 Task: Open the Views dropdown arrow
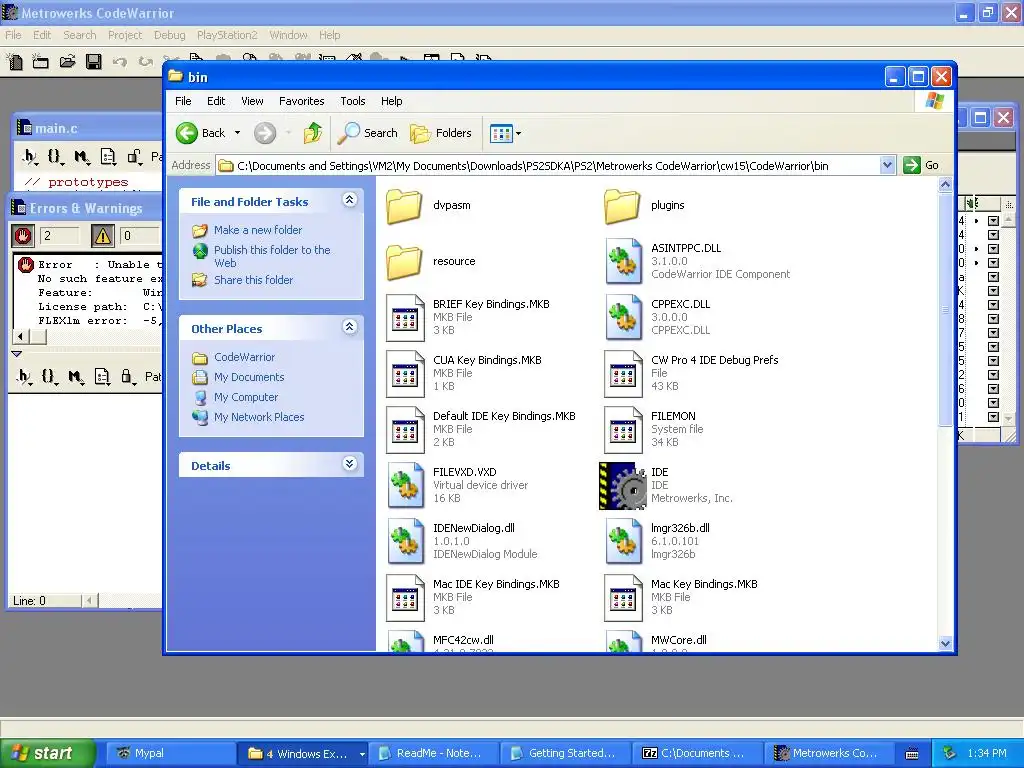(x=519, y=134)
